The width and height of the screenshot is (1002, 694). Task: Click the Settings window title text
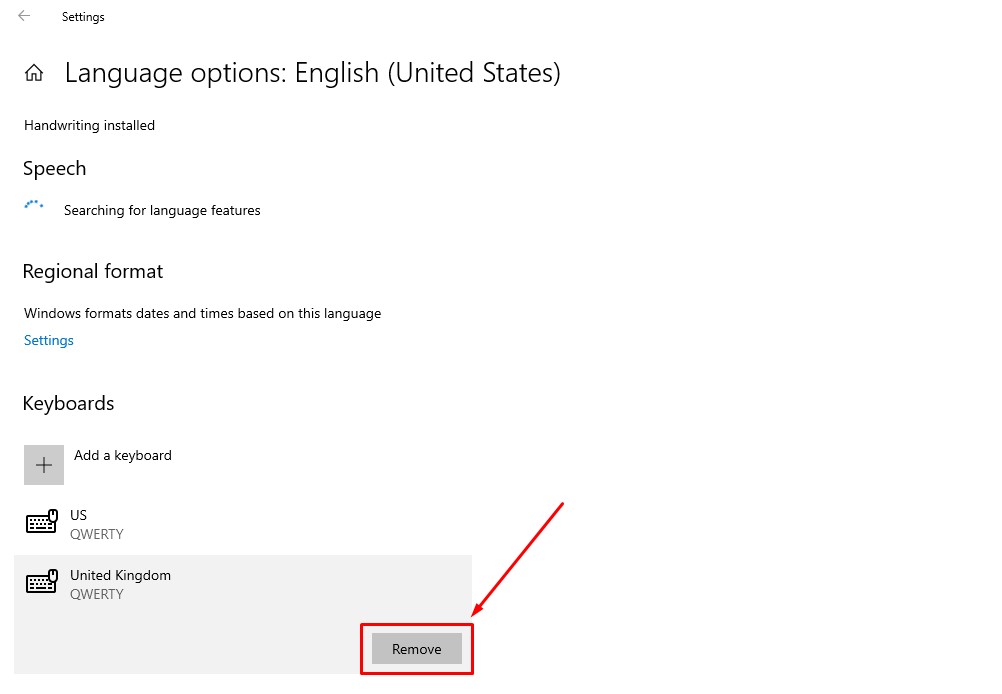[83, 17]
